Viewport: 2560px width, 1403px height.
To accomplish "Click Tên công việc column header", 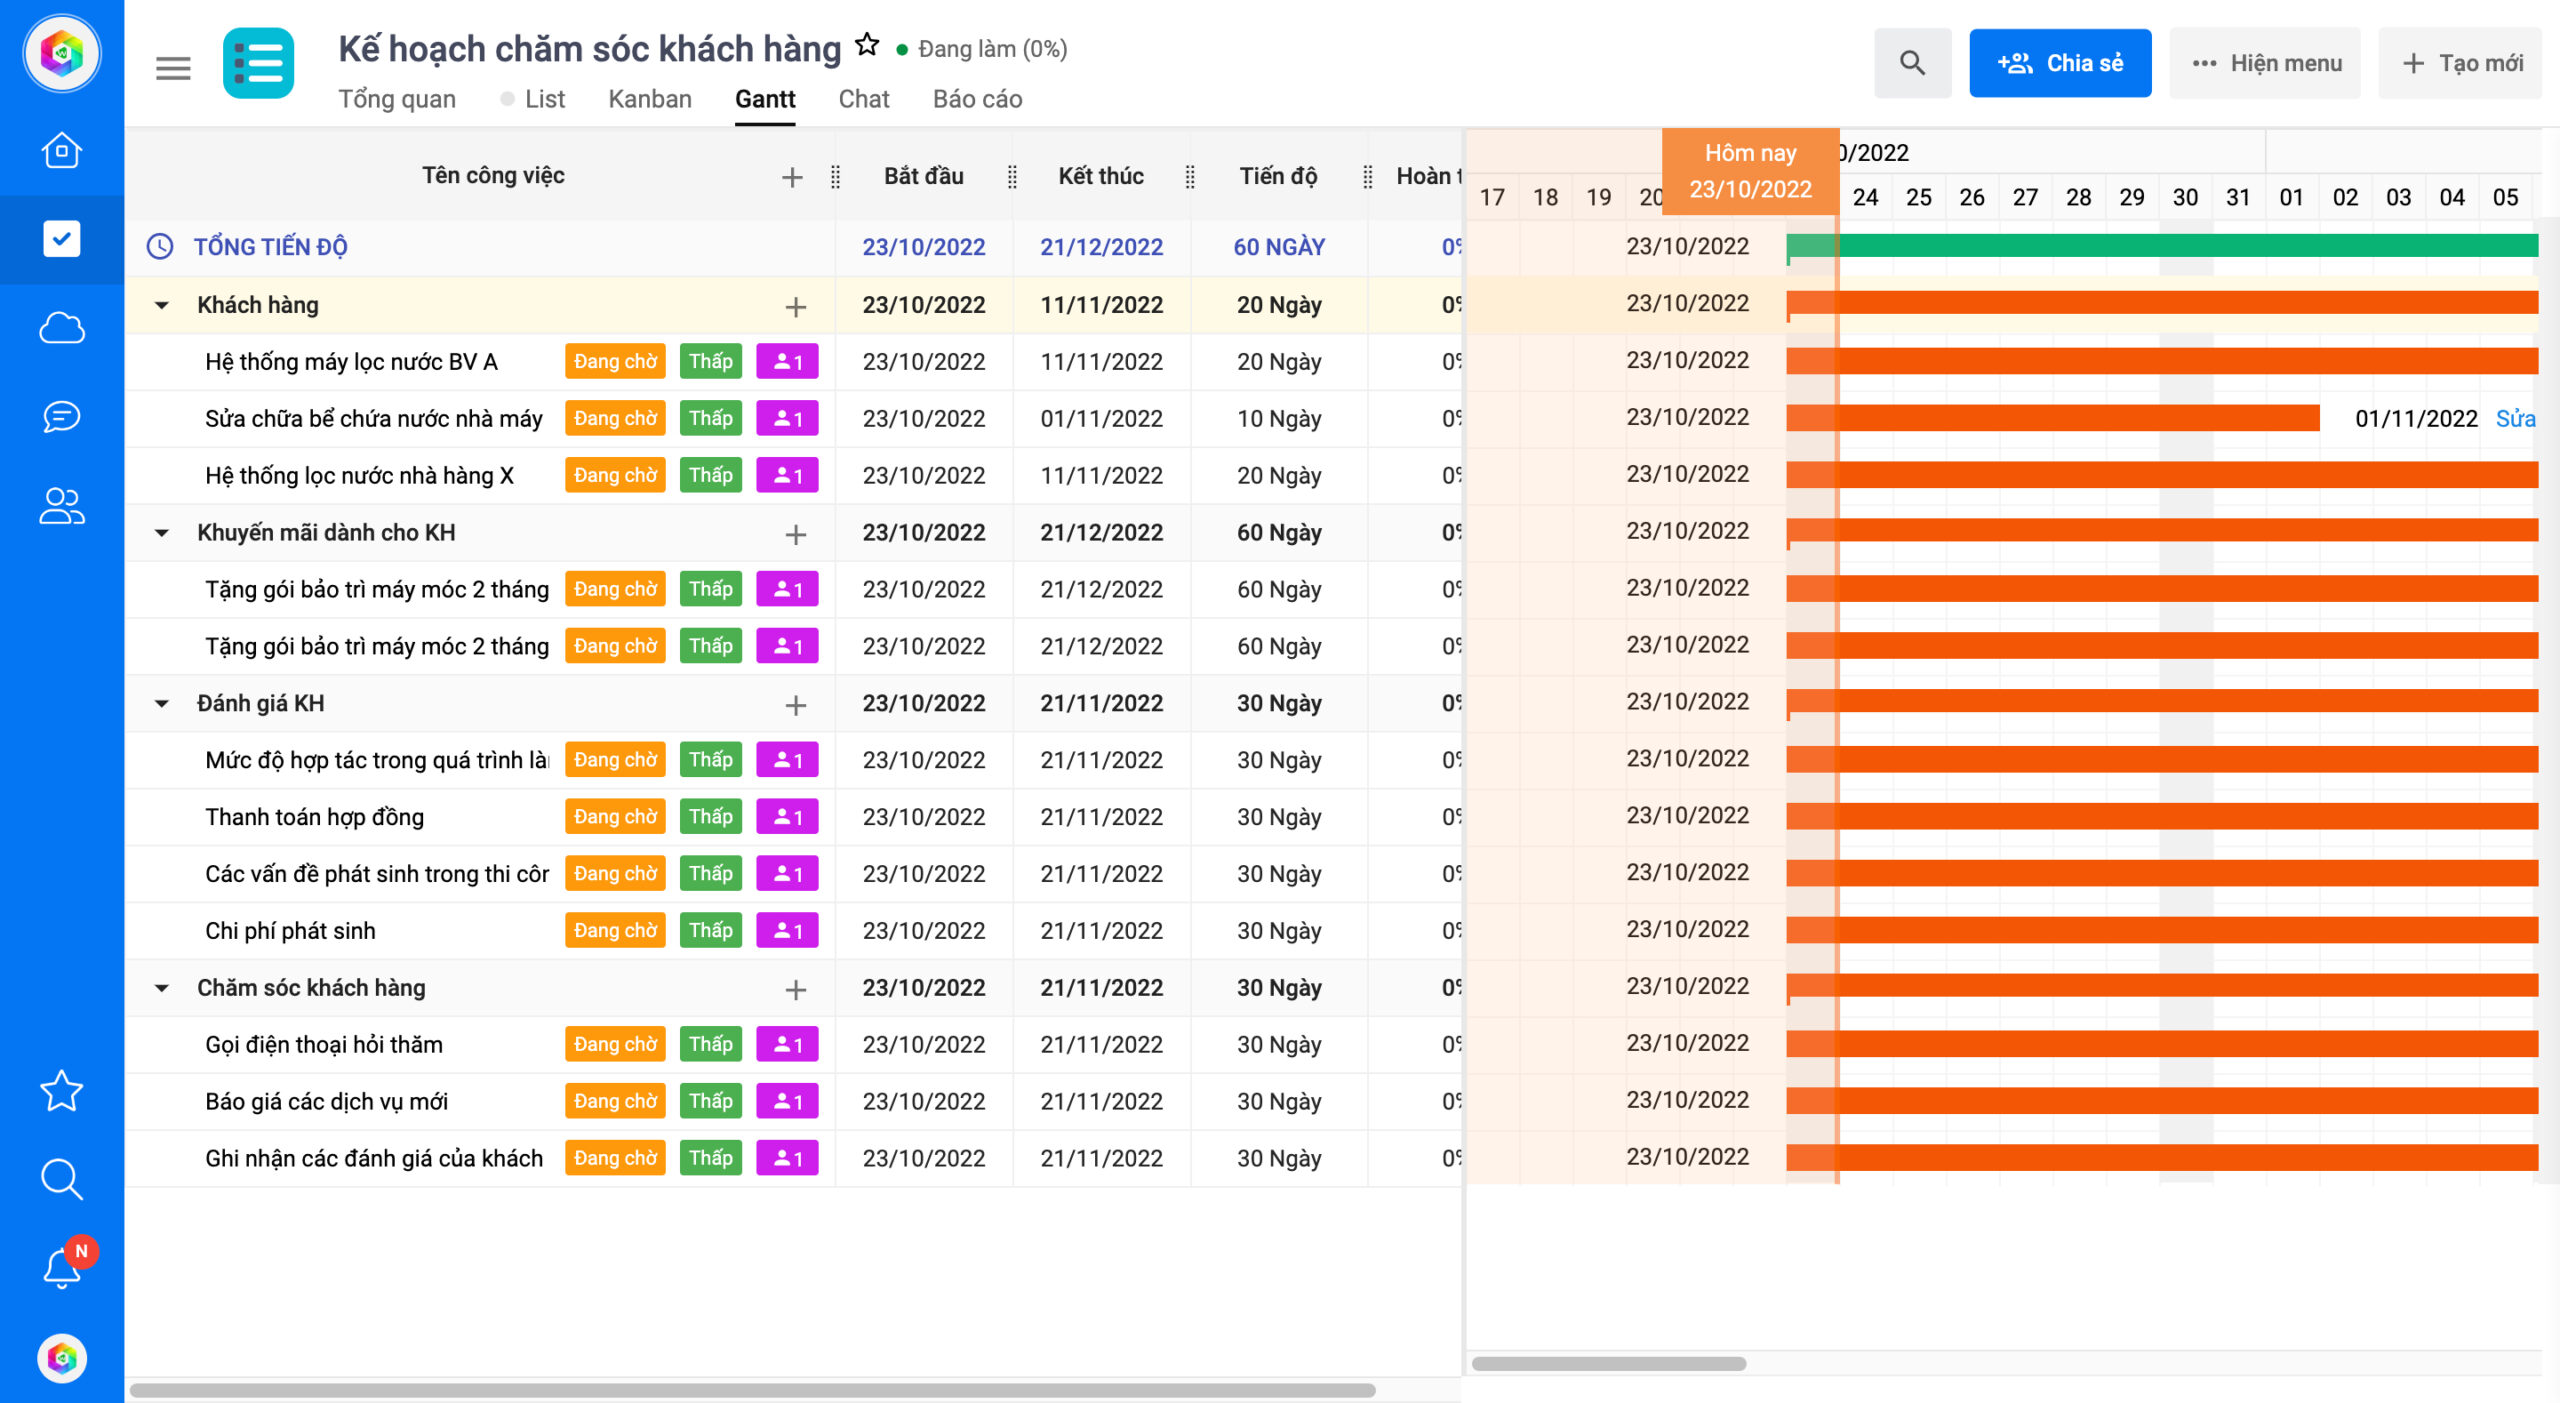I will [x=493, y=176].
